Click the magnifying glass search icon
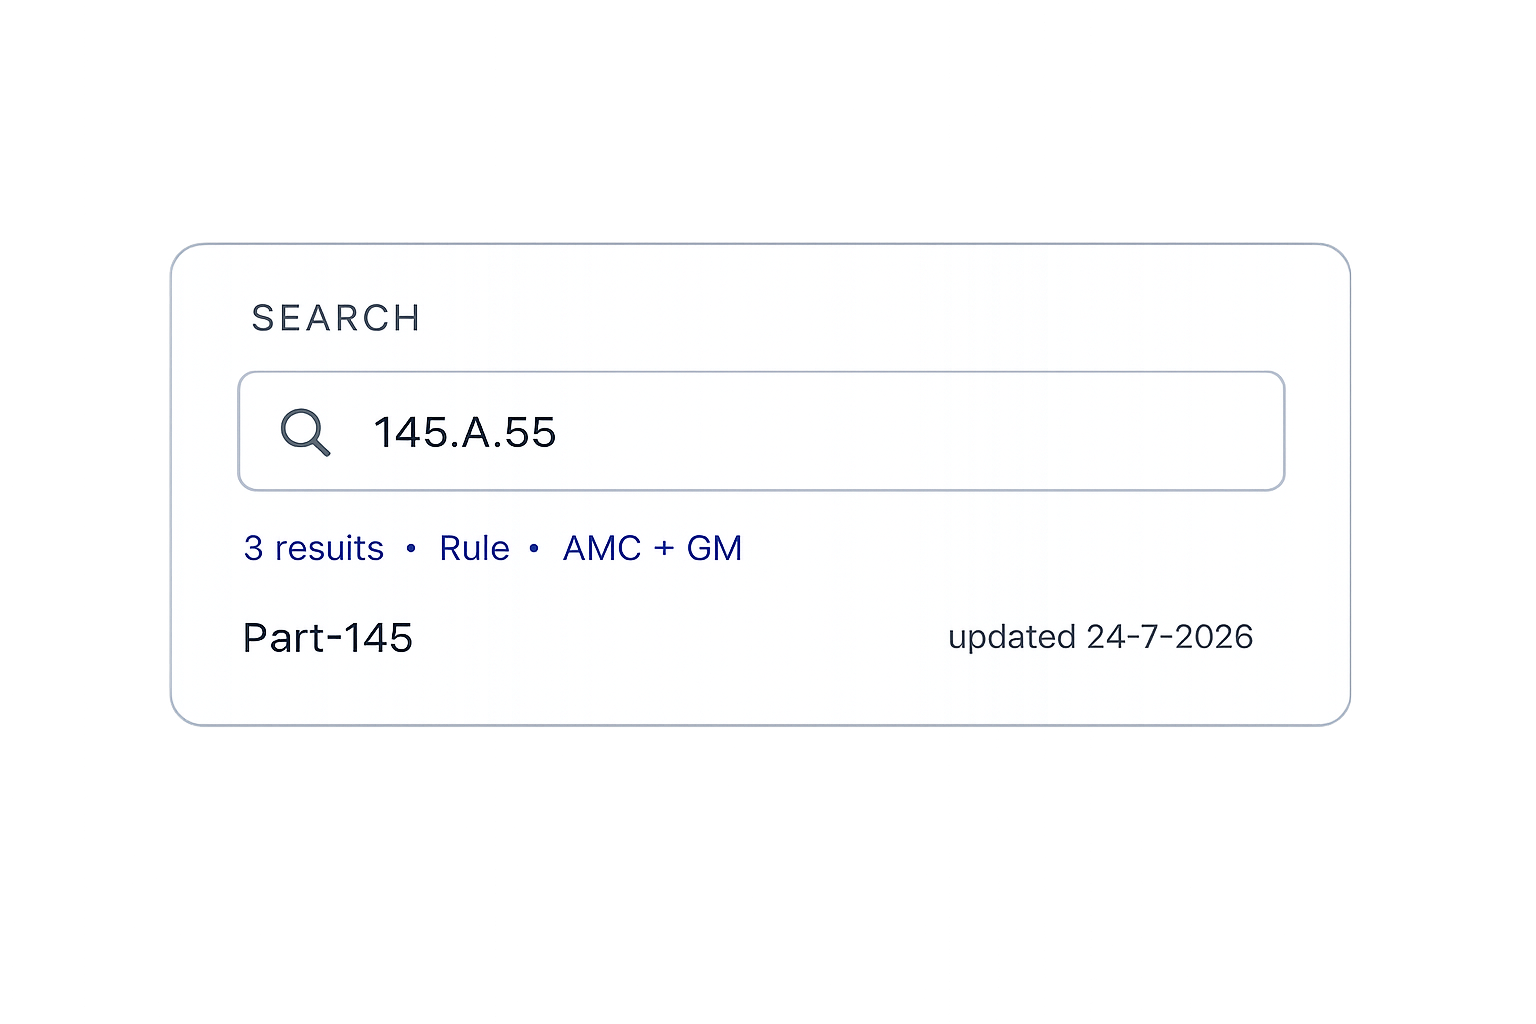 (x=305, y=432)
